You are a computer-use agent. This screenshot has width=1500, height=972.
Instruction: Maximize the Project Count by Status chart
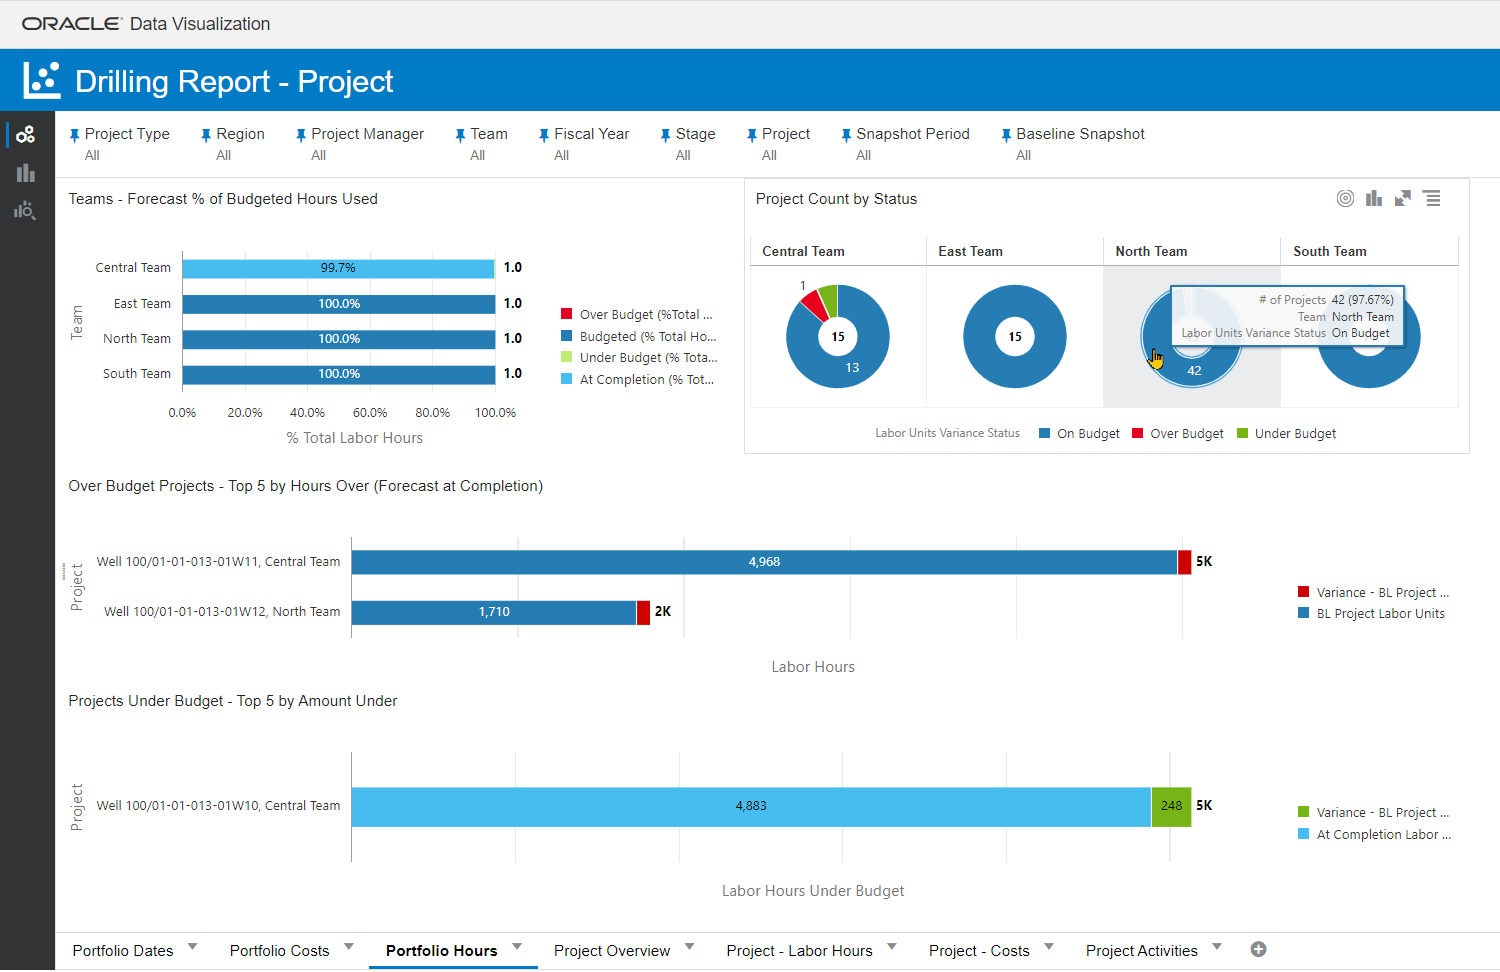pos(1403,198)
